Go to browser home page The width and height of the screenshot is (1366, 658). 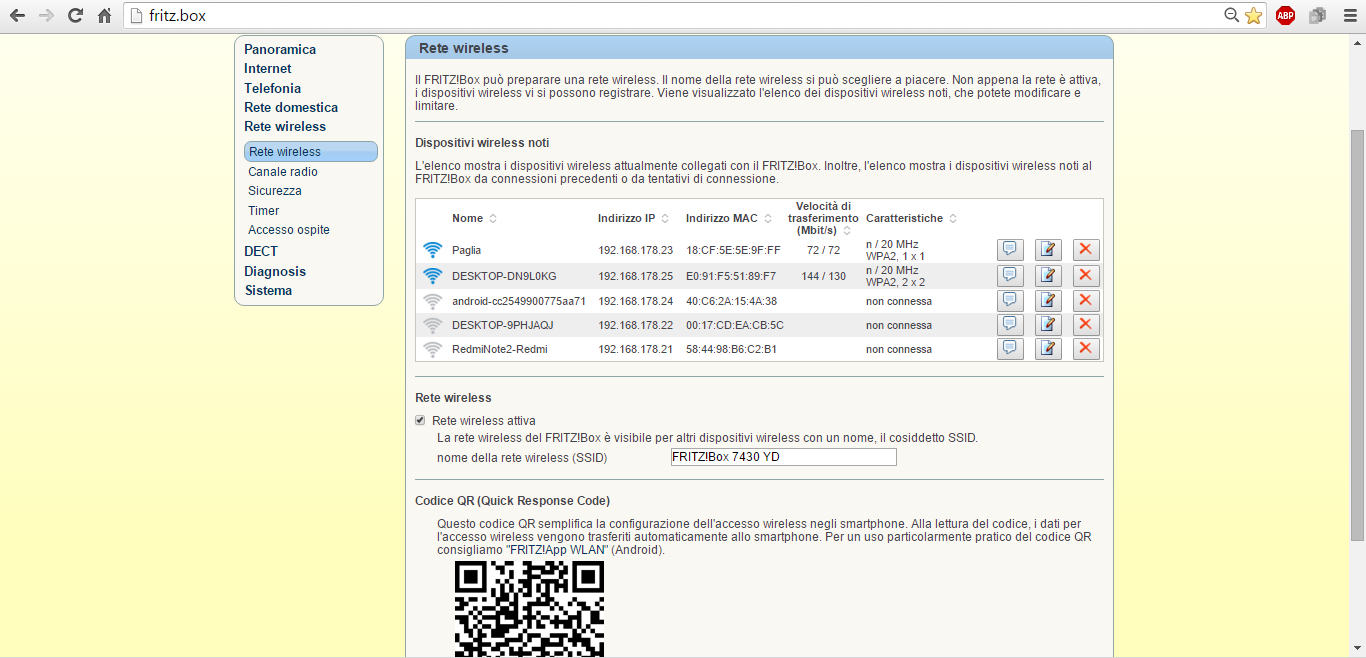tap(104, 16)
